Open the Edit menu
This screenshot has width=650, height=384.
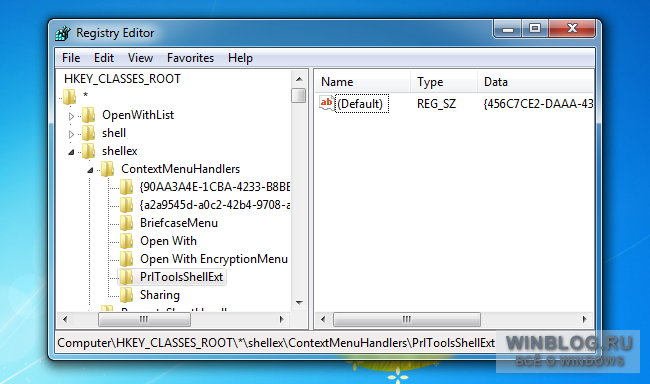coord(104,58)
